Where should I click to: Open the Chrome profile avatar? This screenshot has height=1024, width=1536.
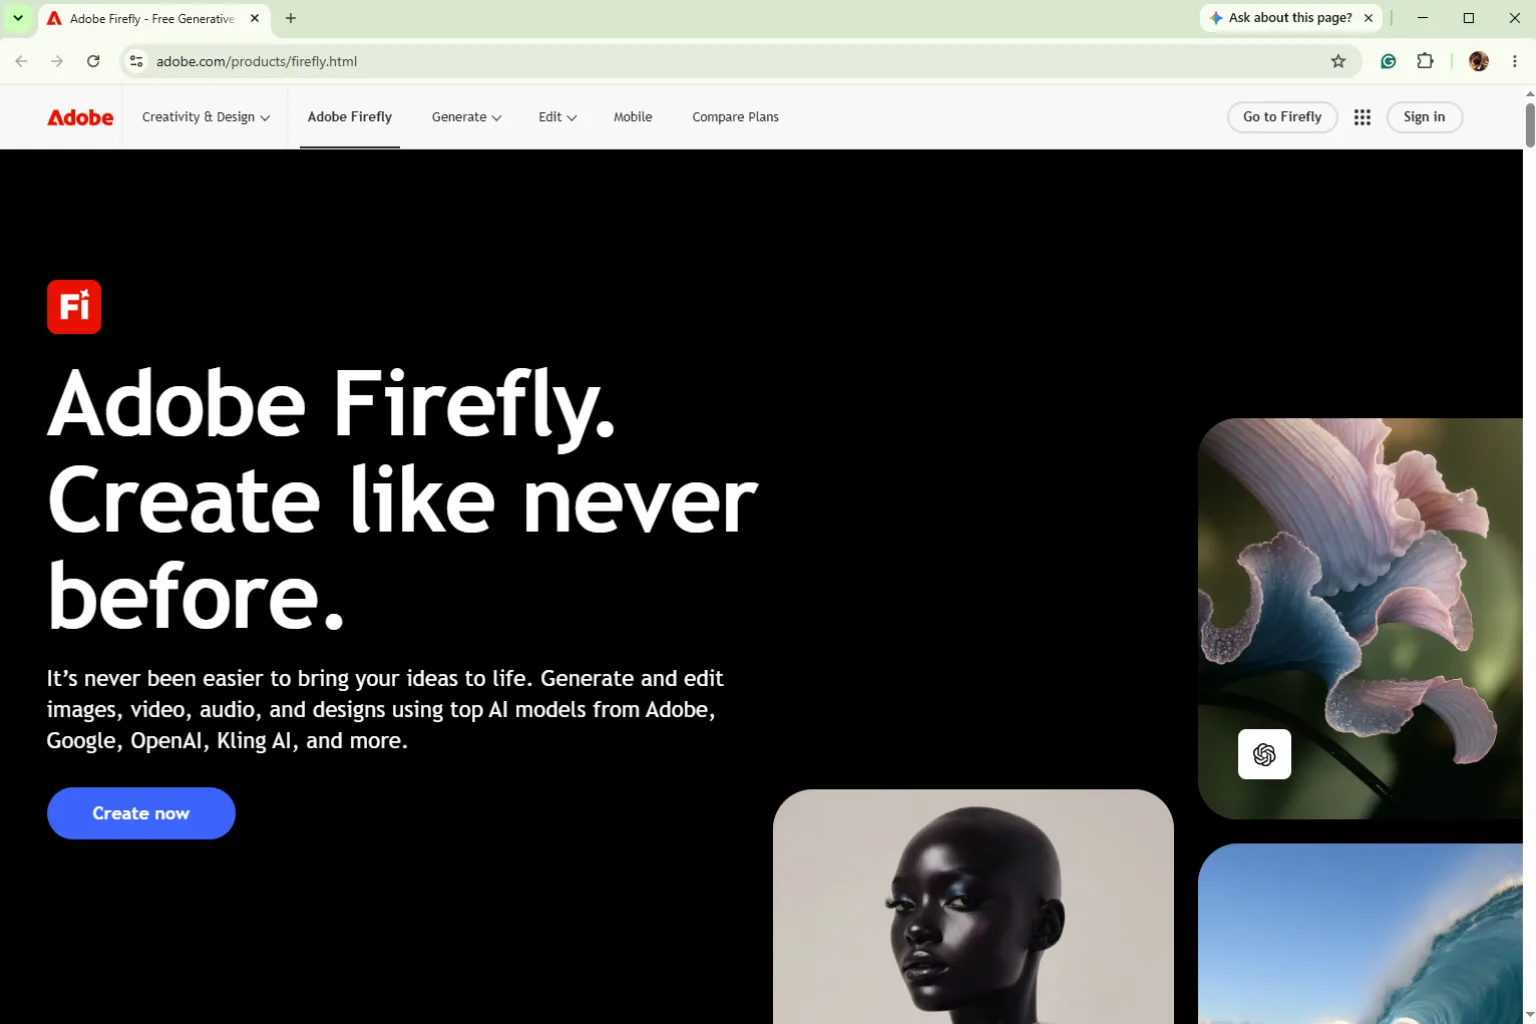(1479, 61)
